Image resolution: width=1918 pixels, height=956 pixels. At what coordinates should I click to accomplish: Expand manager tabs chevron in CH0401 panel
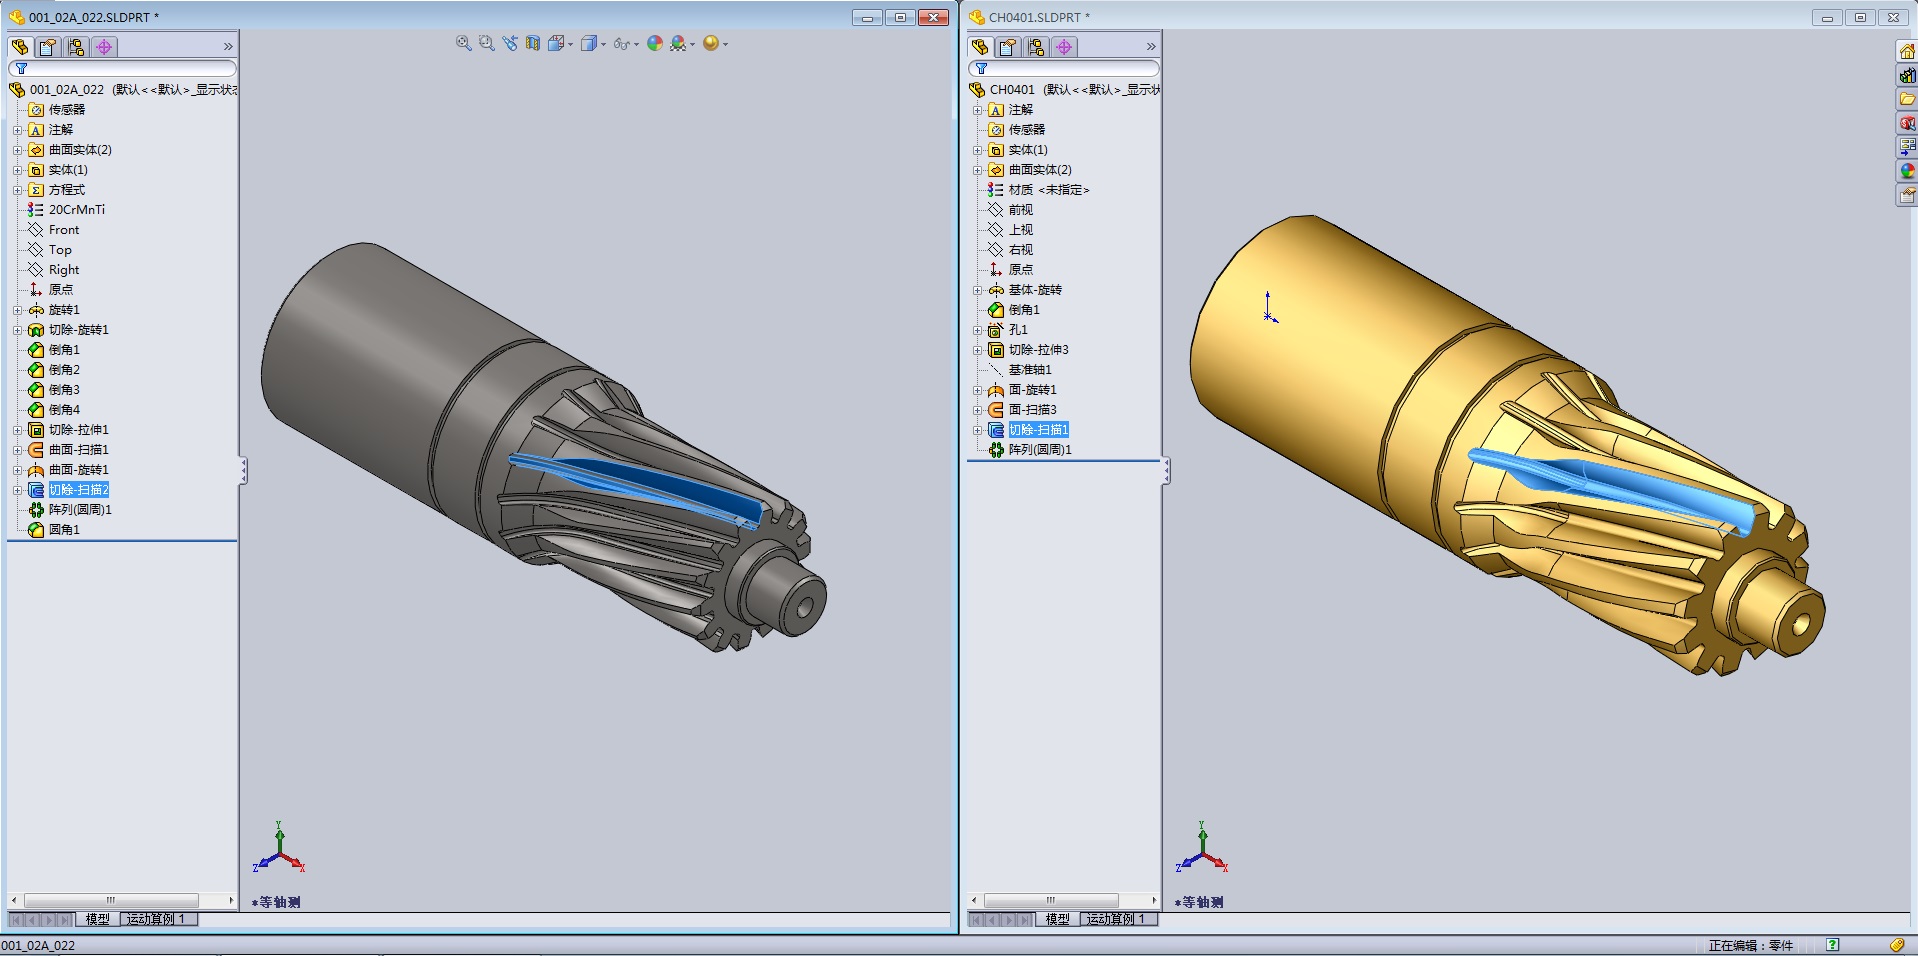click(1151, 47)
